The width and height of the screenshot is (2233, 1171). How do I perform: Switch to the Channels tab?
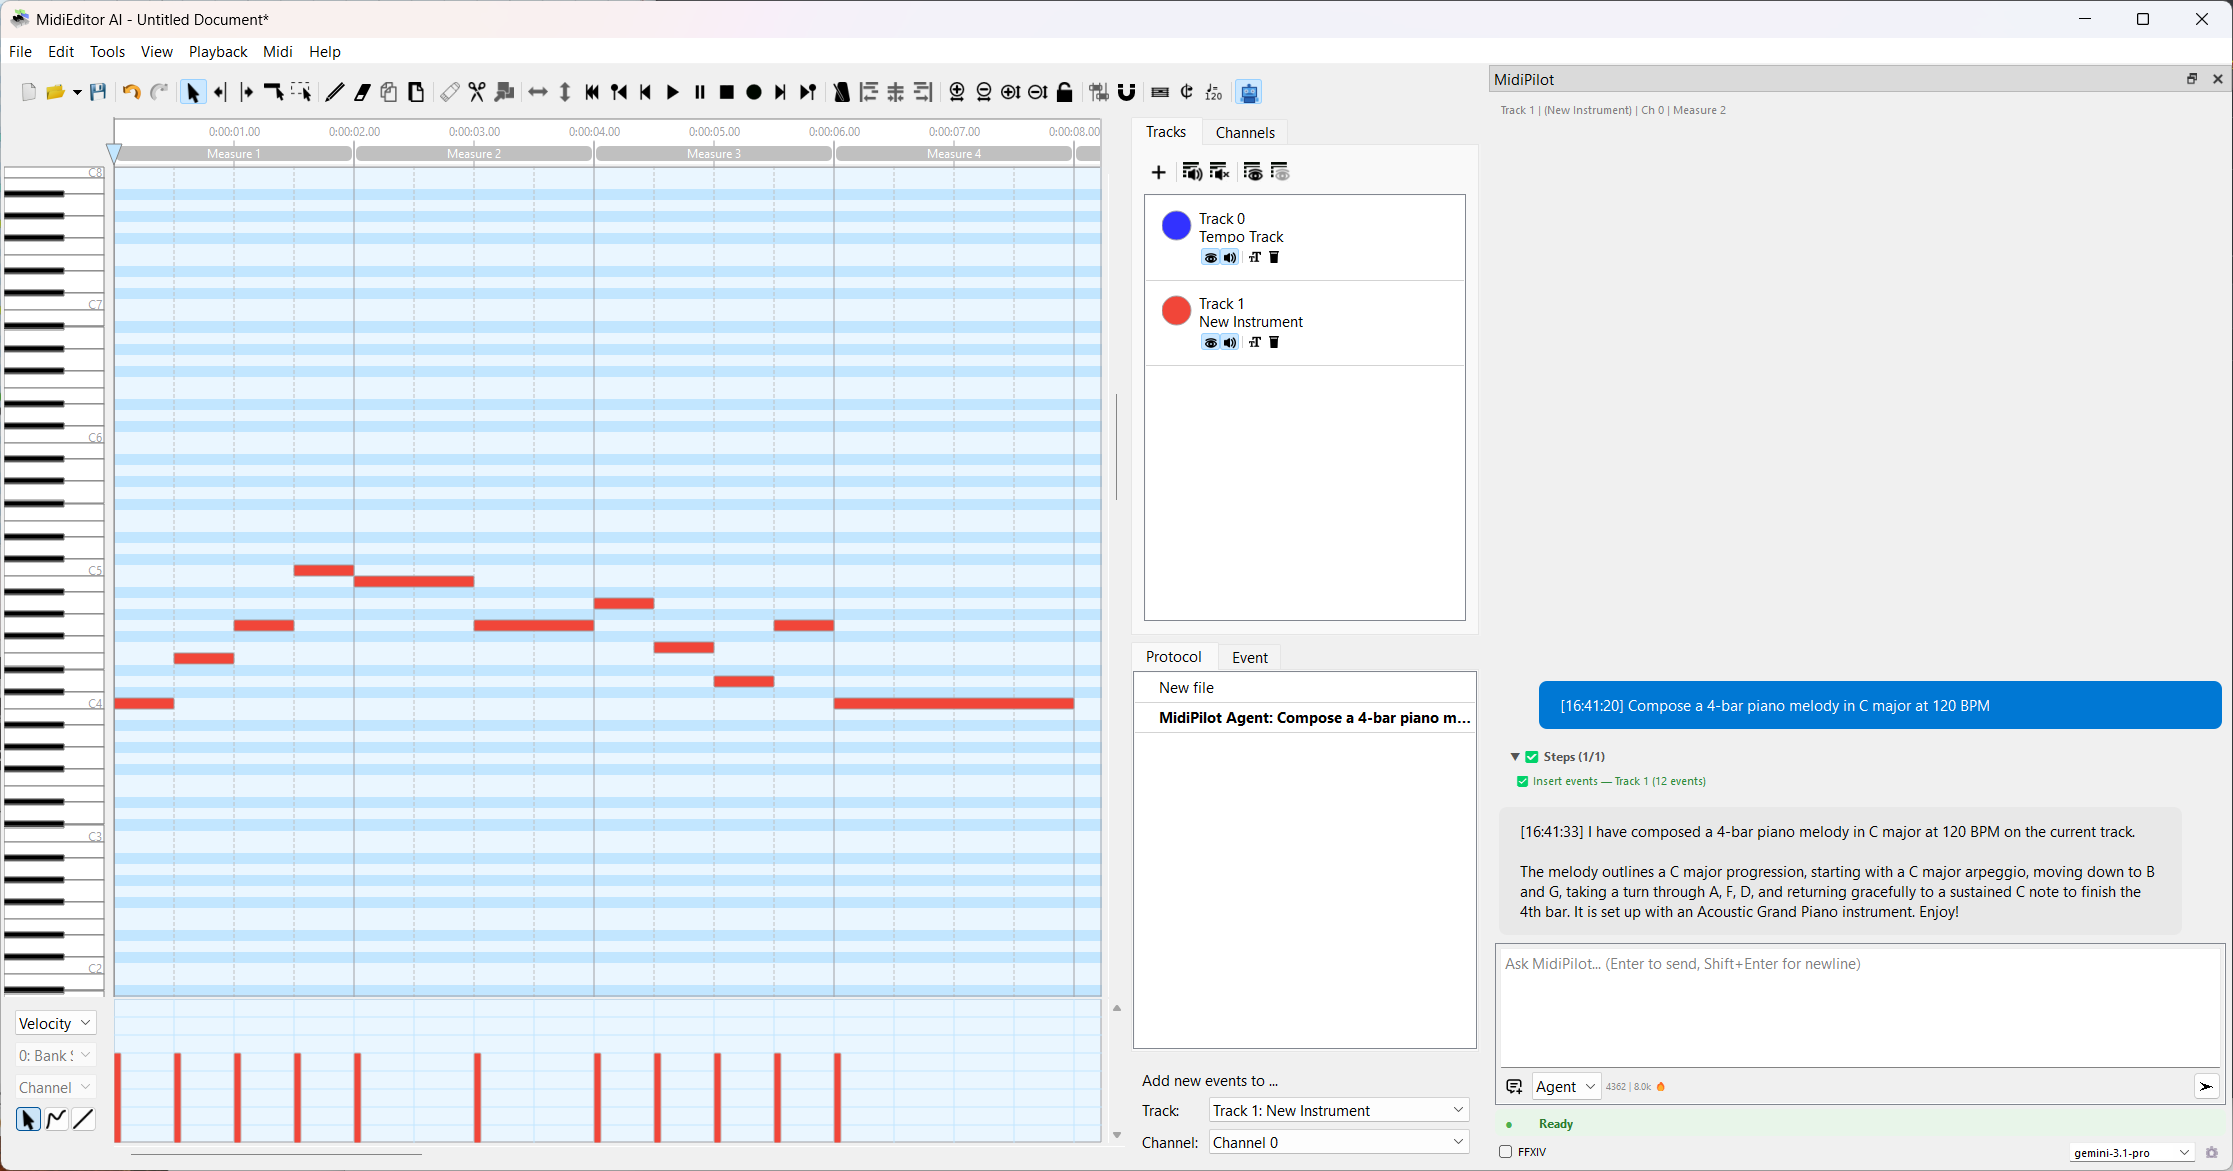(1244, 132)
